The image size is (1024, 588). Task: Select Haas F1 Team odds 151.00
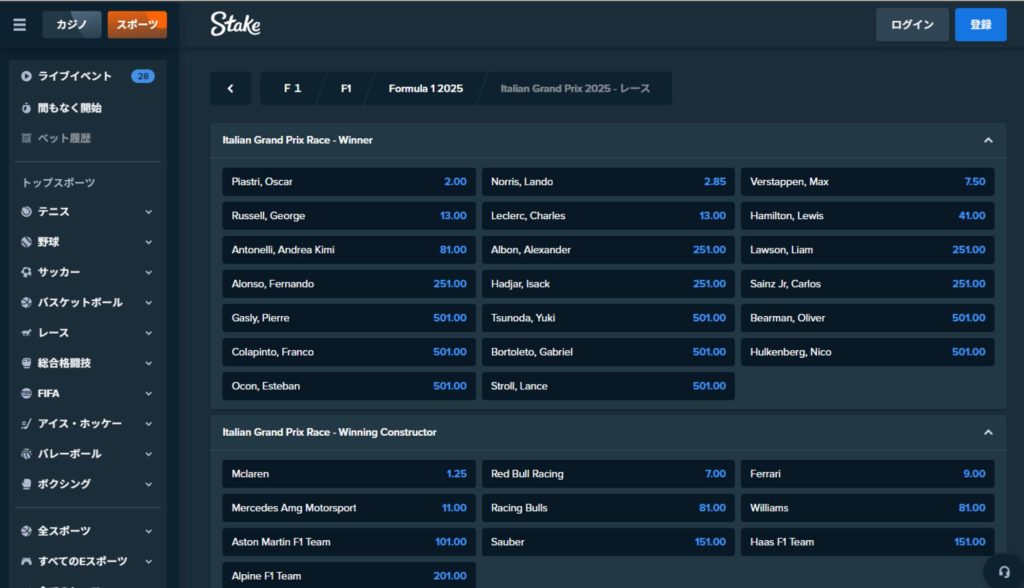pos(867,542)
